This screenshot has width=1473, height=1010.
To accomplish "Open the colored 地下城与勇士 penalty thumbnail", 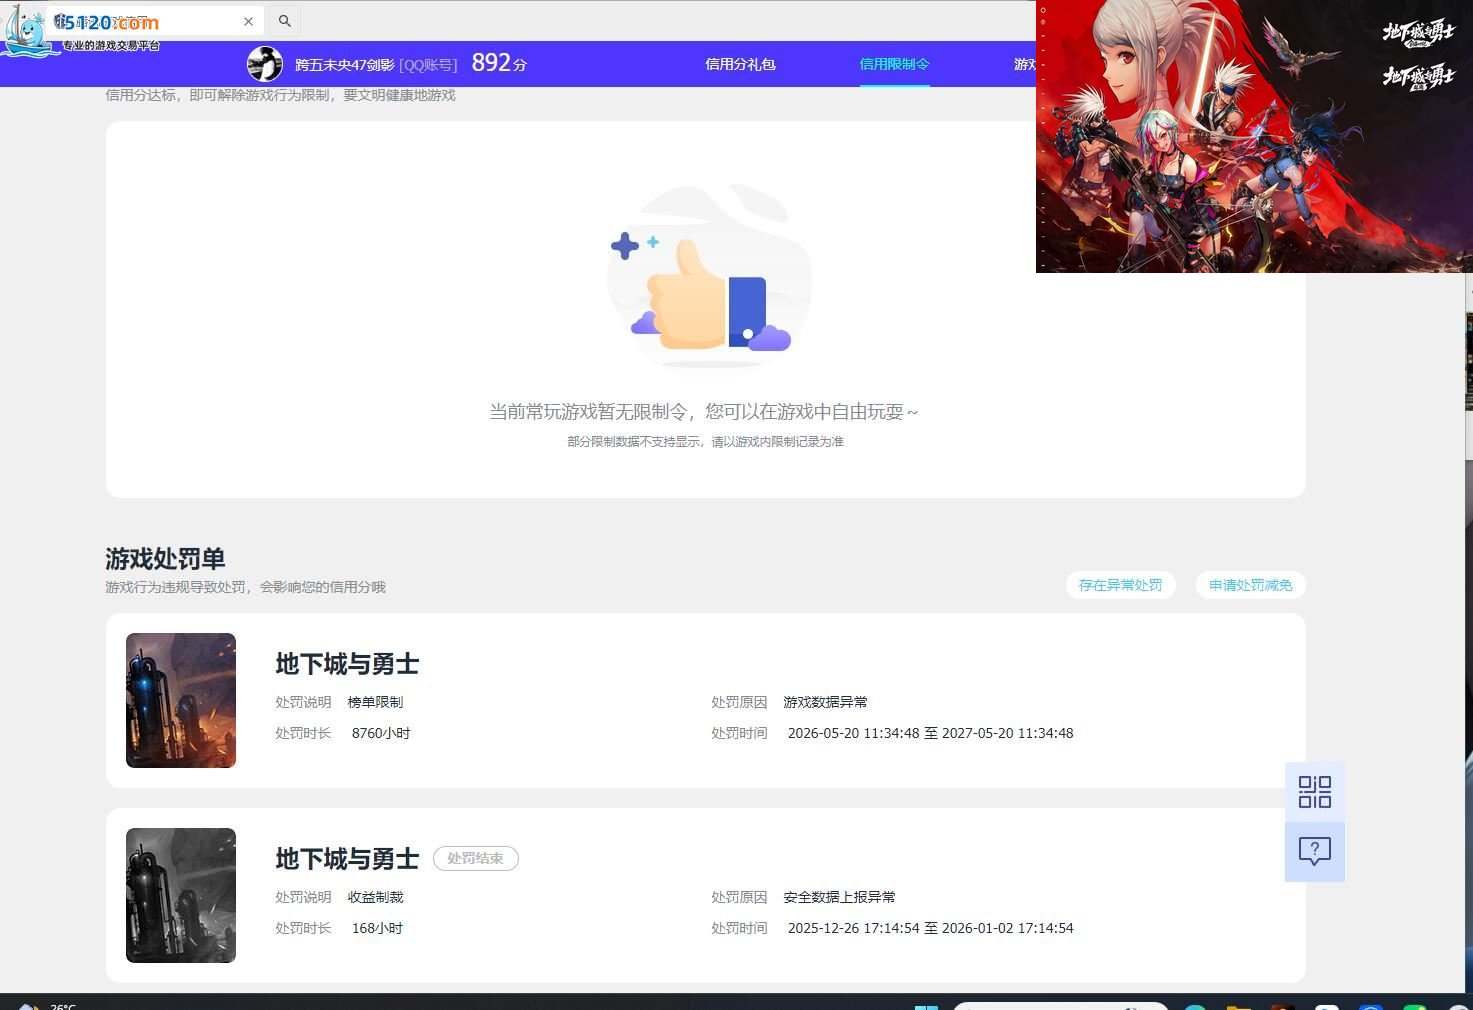I will (181, 700).
